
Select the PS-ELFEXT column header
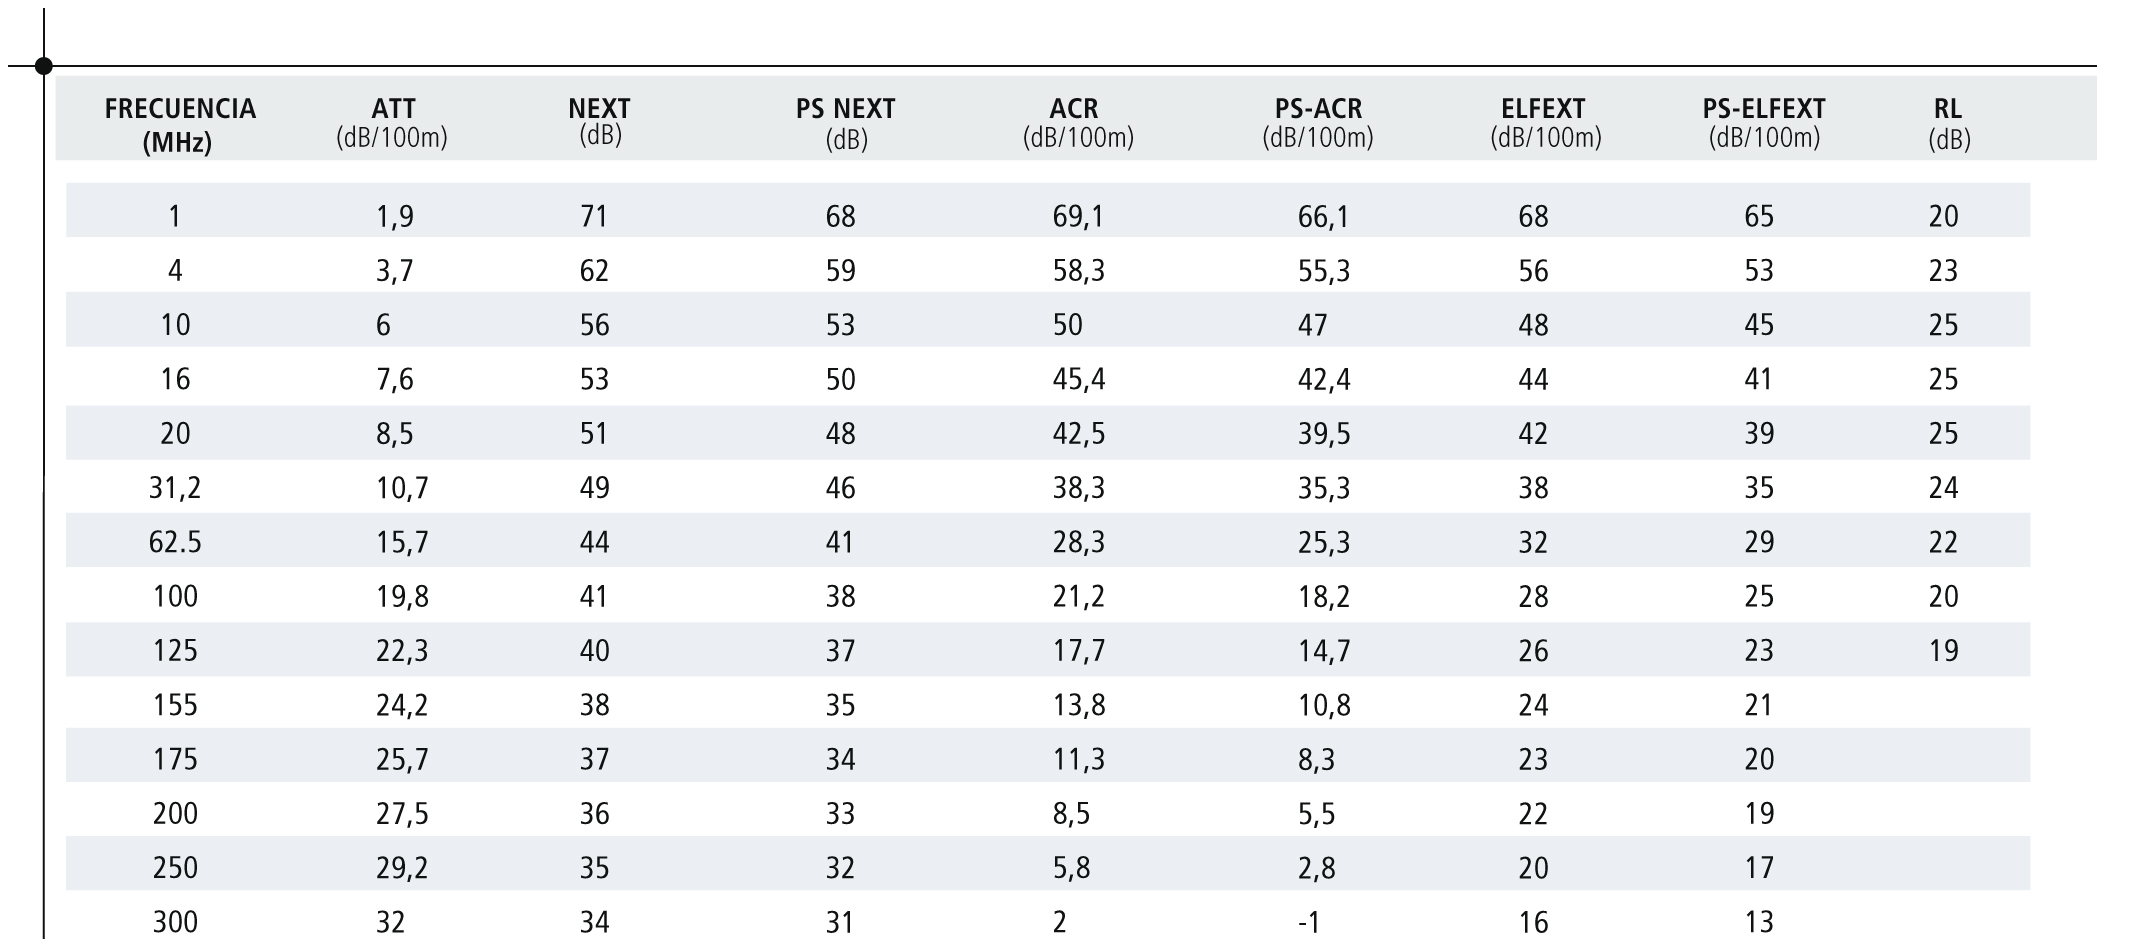pos(1764,122)
